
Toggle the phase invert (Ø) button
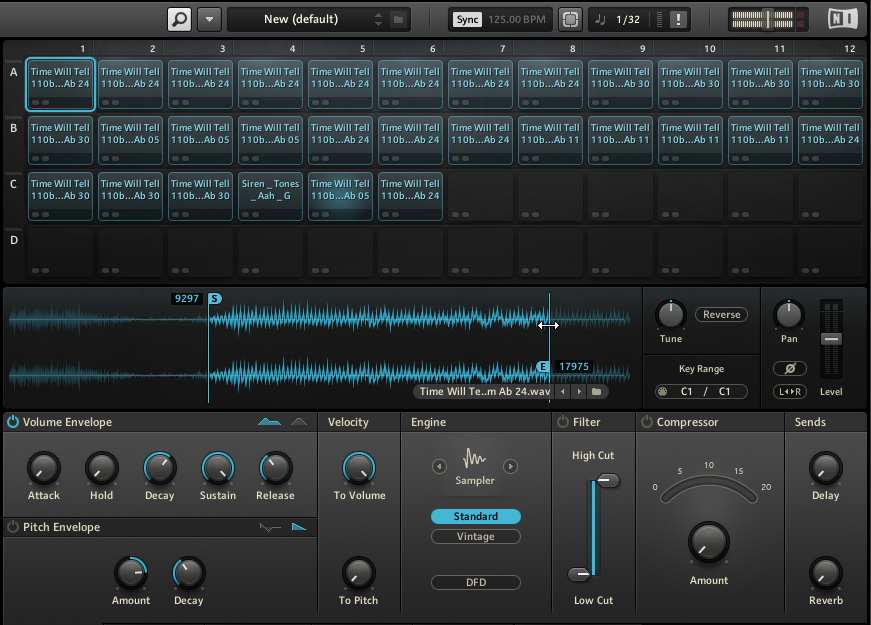(x=789, y=369)
